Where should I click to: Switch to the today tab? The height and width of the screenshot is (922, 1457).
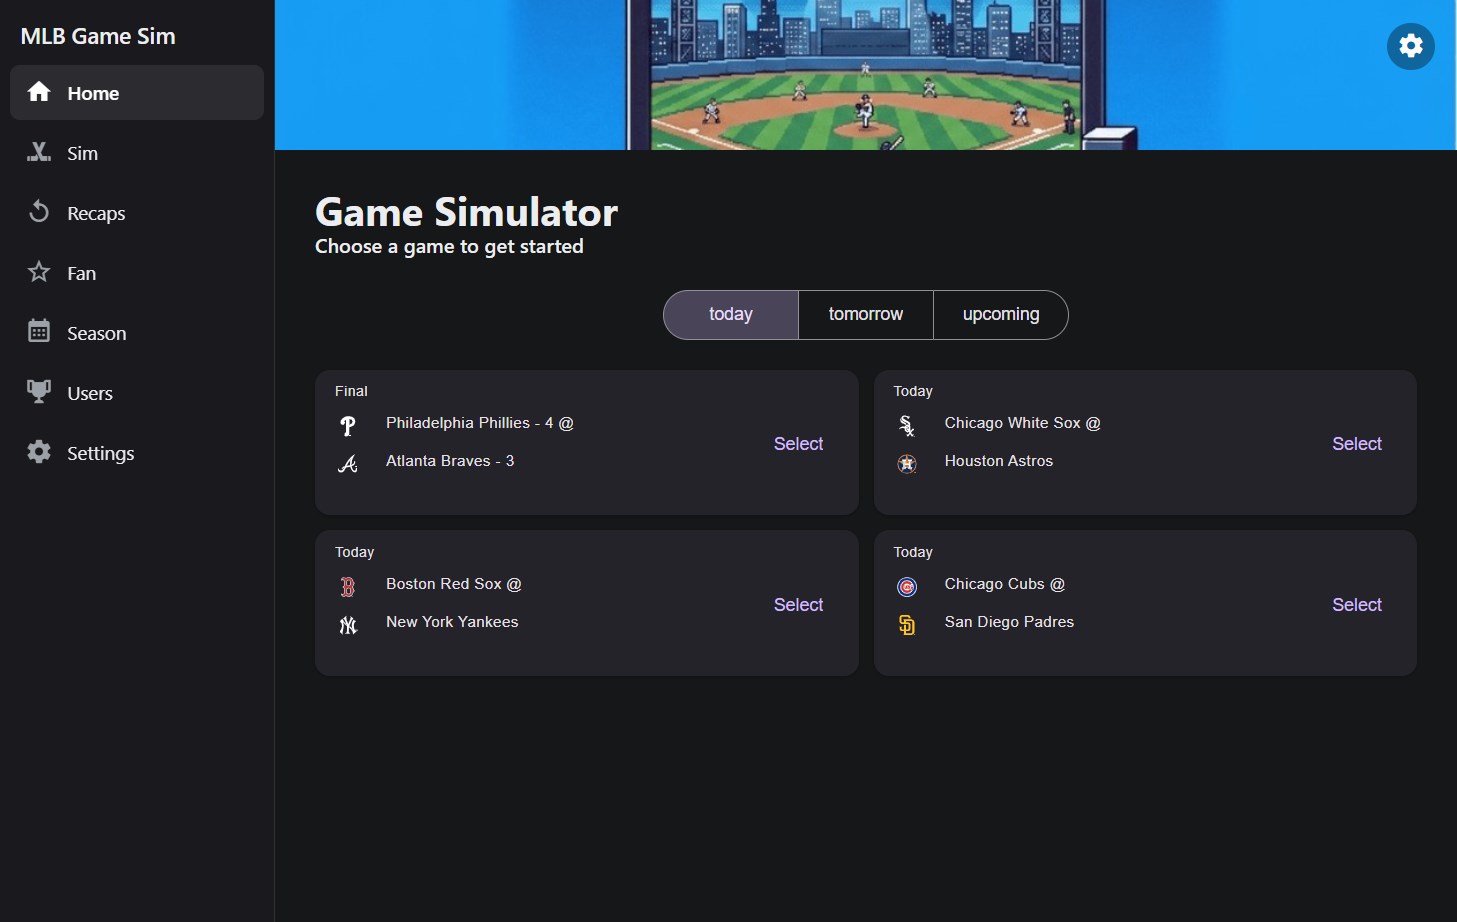(x=731, y=315)
